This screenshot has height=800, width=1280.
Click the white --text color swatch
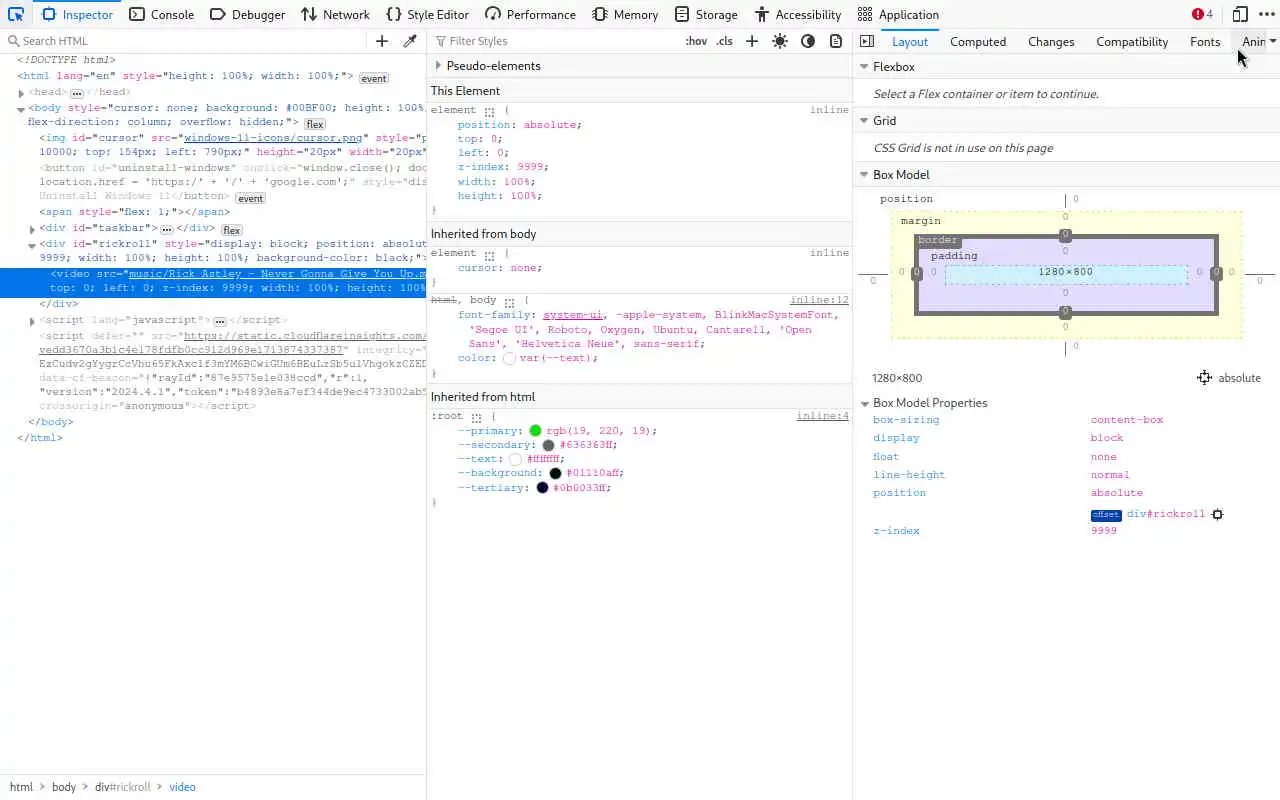pos(516,459)
